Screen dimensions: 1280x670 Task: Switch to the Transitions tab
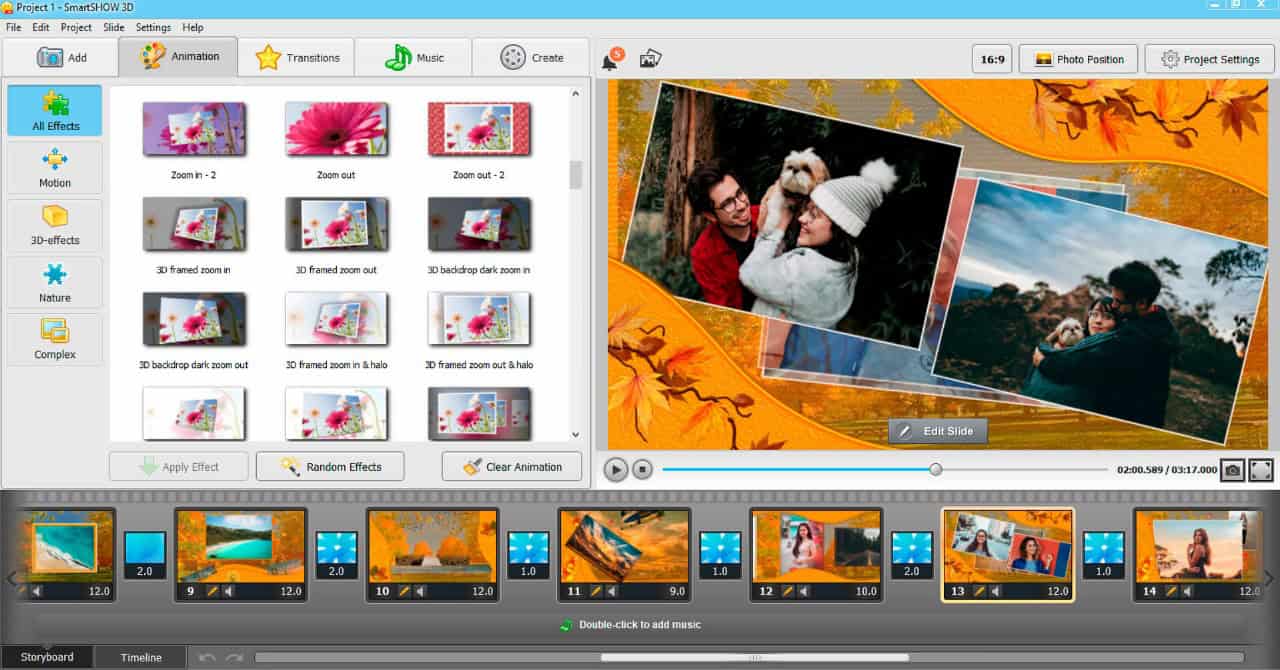coord(297,58)
